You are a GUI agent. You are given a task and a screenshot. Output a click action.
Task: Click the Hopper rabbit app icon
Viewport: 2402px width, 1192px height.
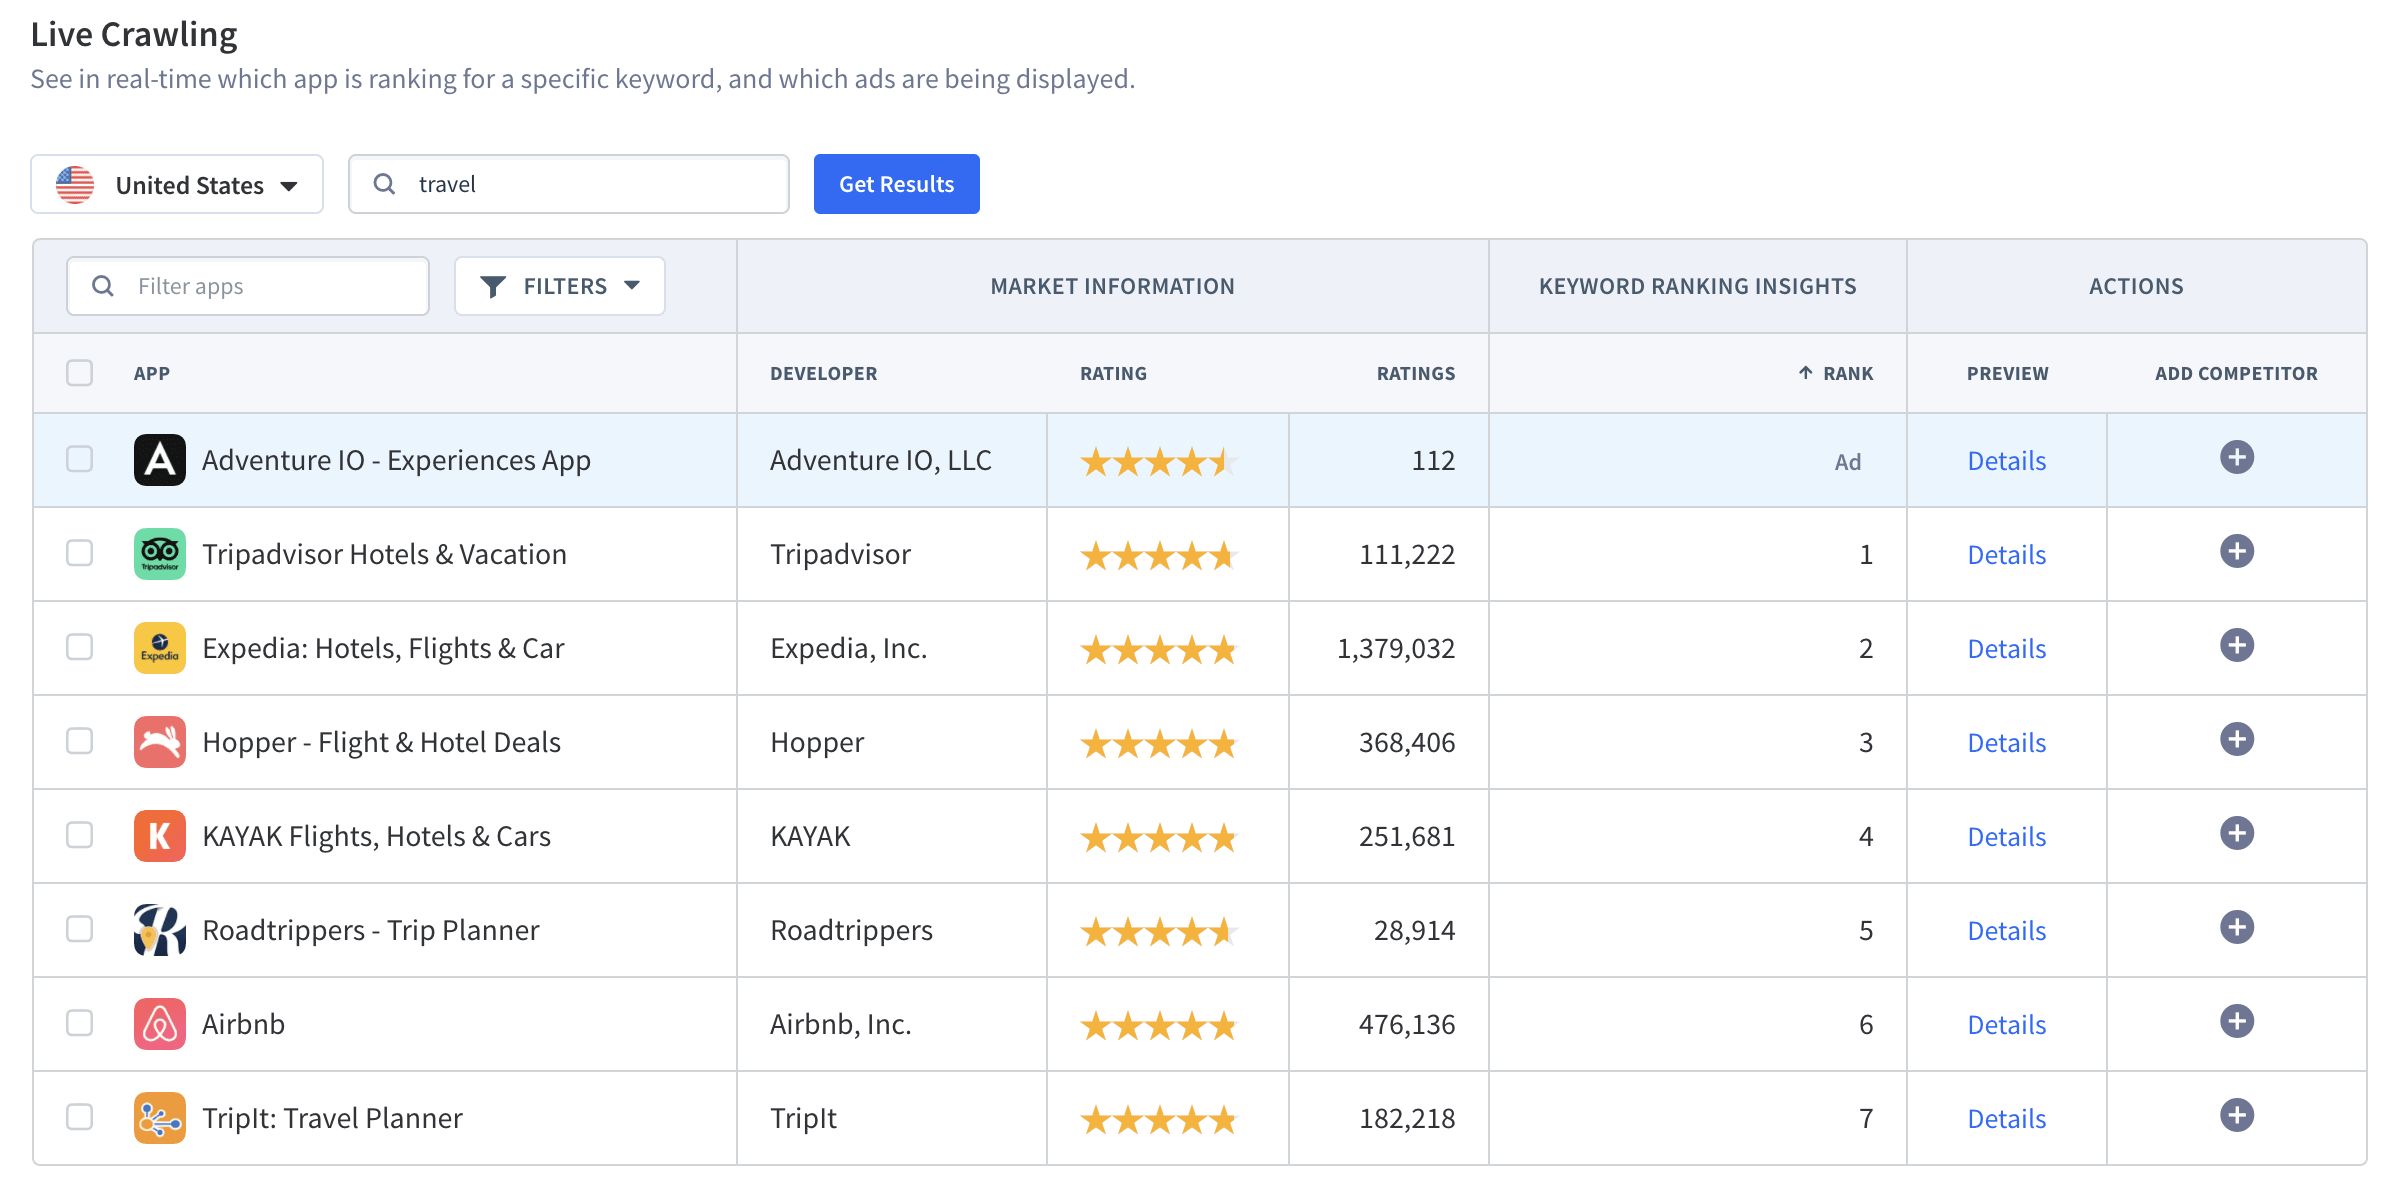(x=160, y=742)
